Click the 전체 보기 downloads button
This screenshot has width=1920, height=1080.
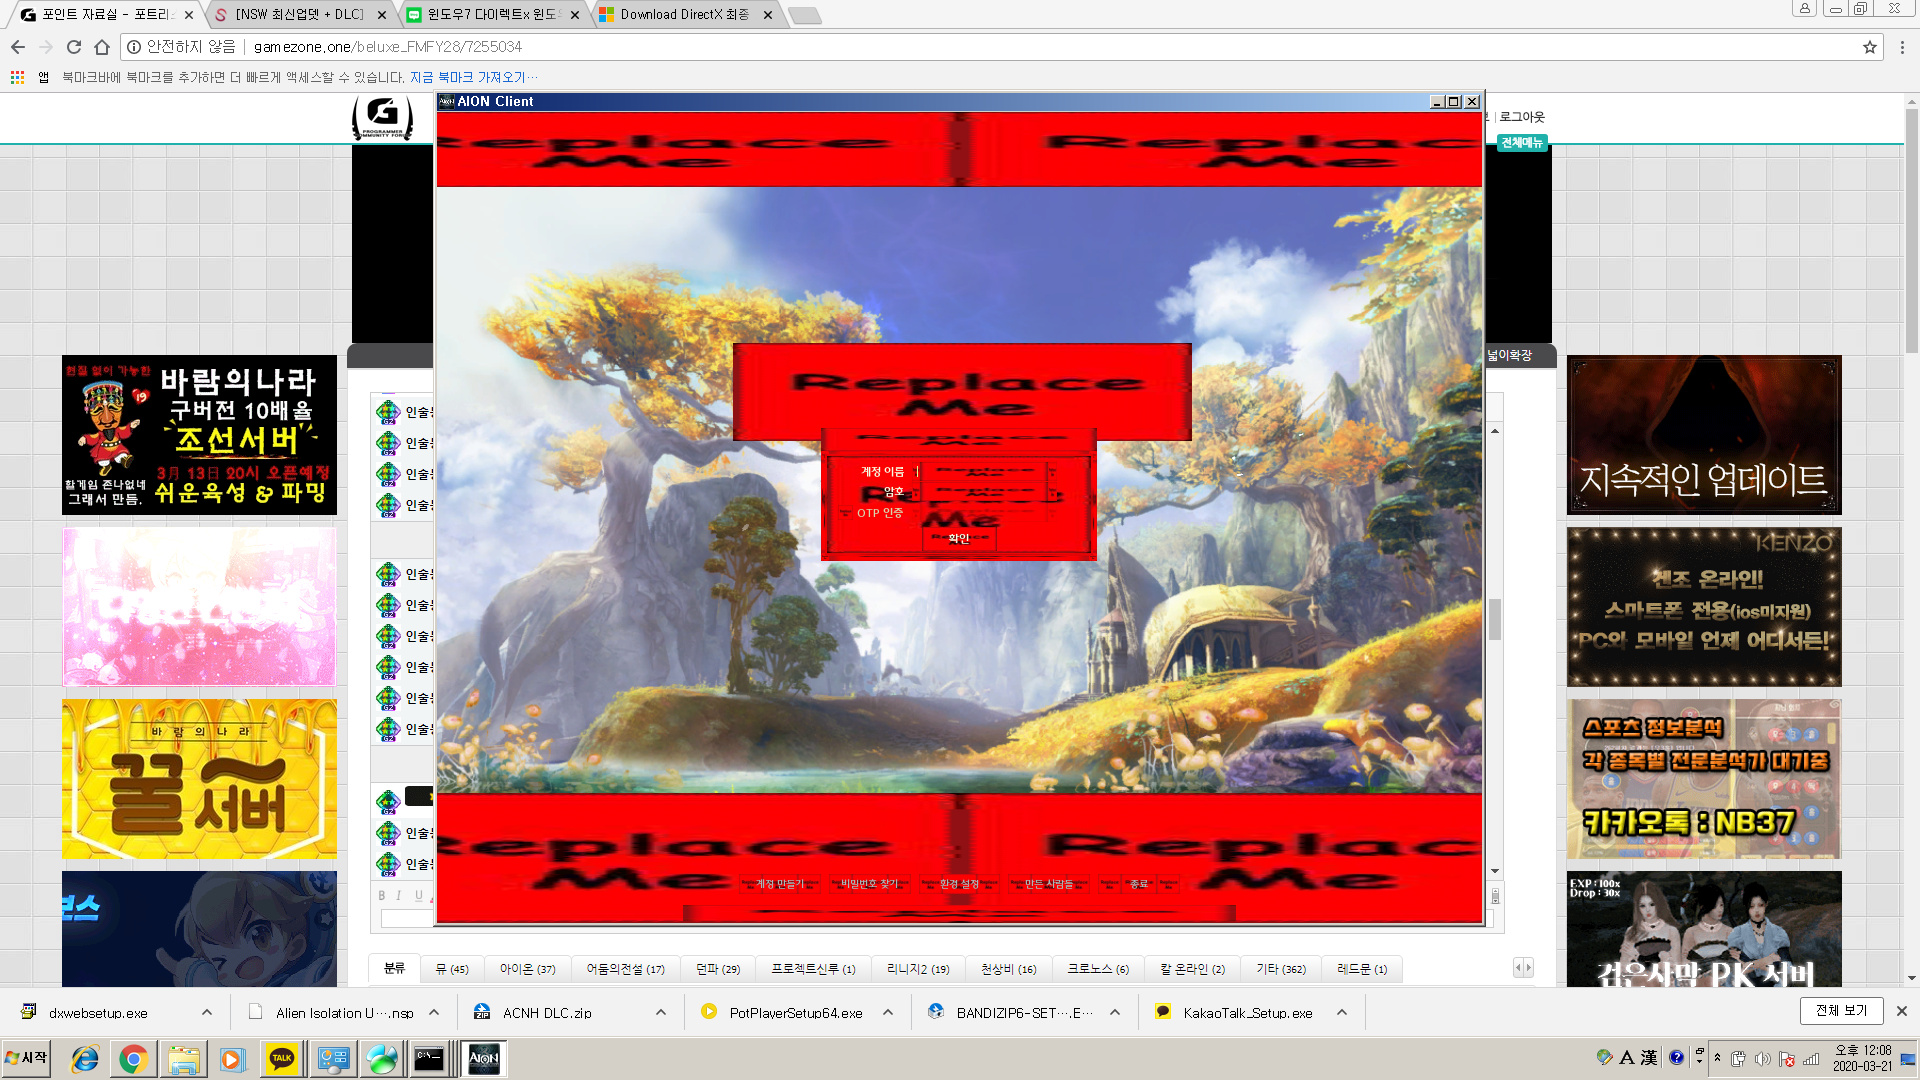(1841, 1011)
